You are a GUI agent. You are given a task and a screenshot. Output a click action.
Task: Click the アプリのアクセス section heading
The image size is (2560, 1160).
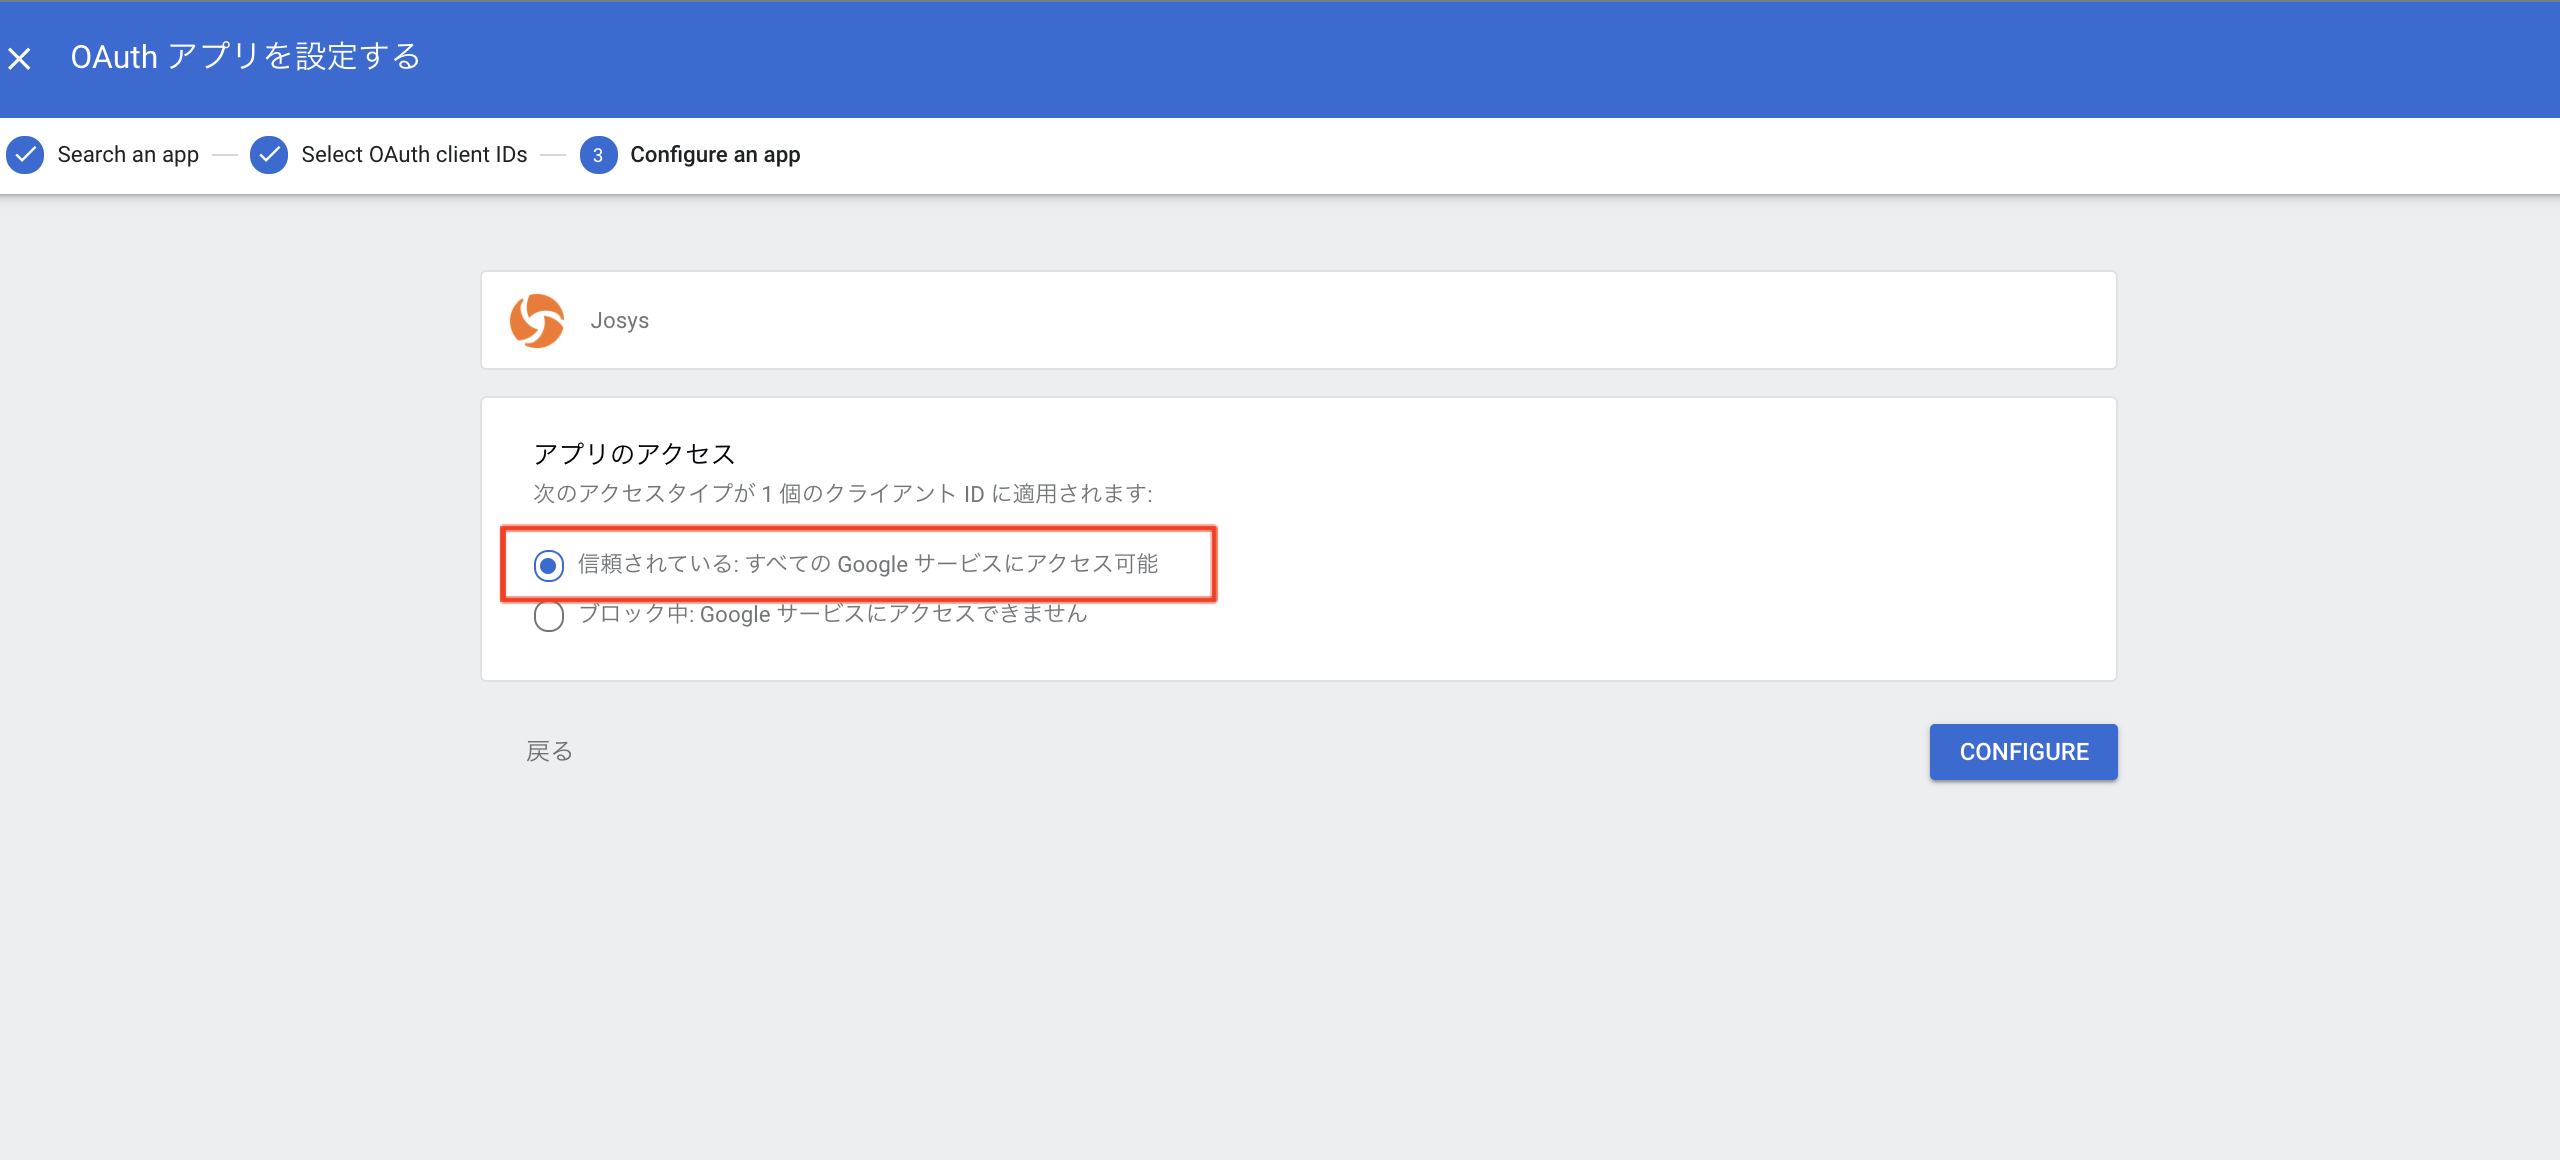coord(634,454)
